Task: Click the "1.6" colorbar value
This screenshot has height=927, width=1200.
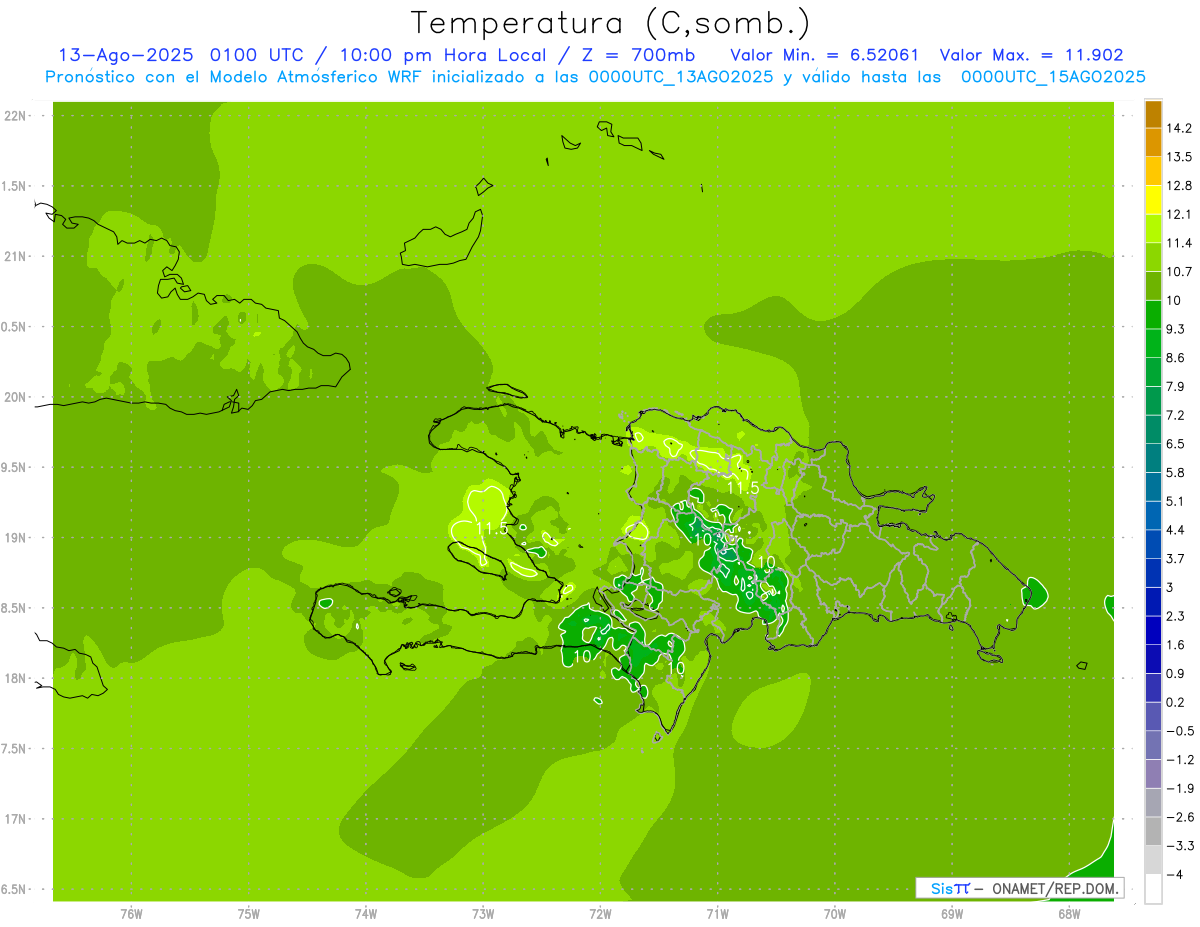Action: (1175, 645)
